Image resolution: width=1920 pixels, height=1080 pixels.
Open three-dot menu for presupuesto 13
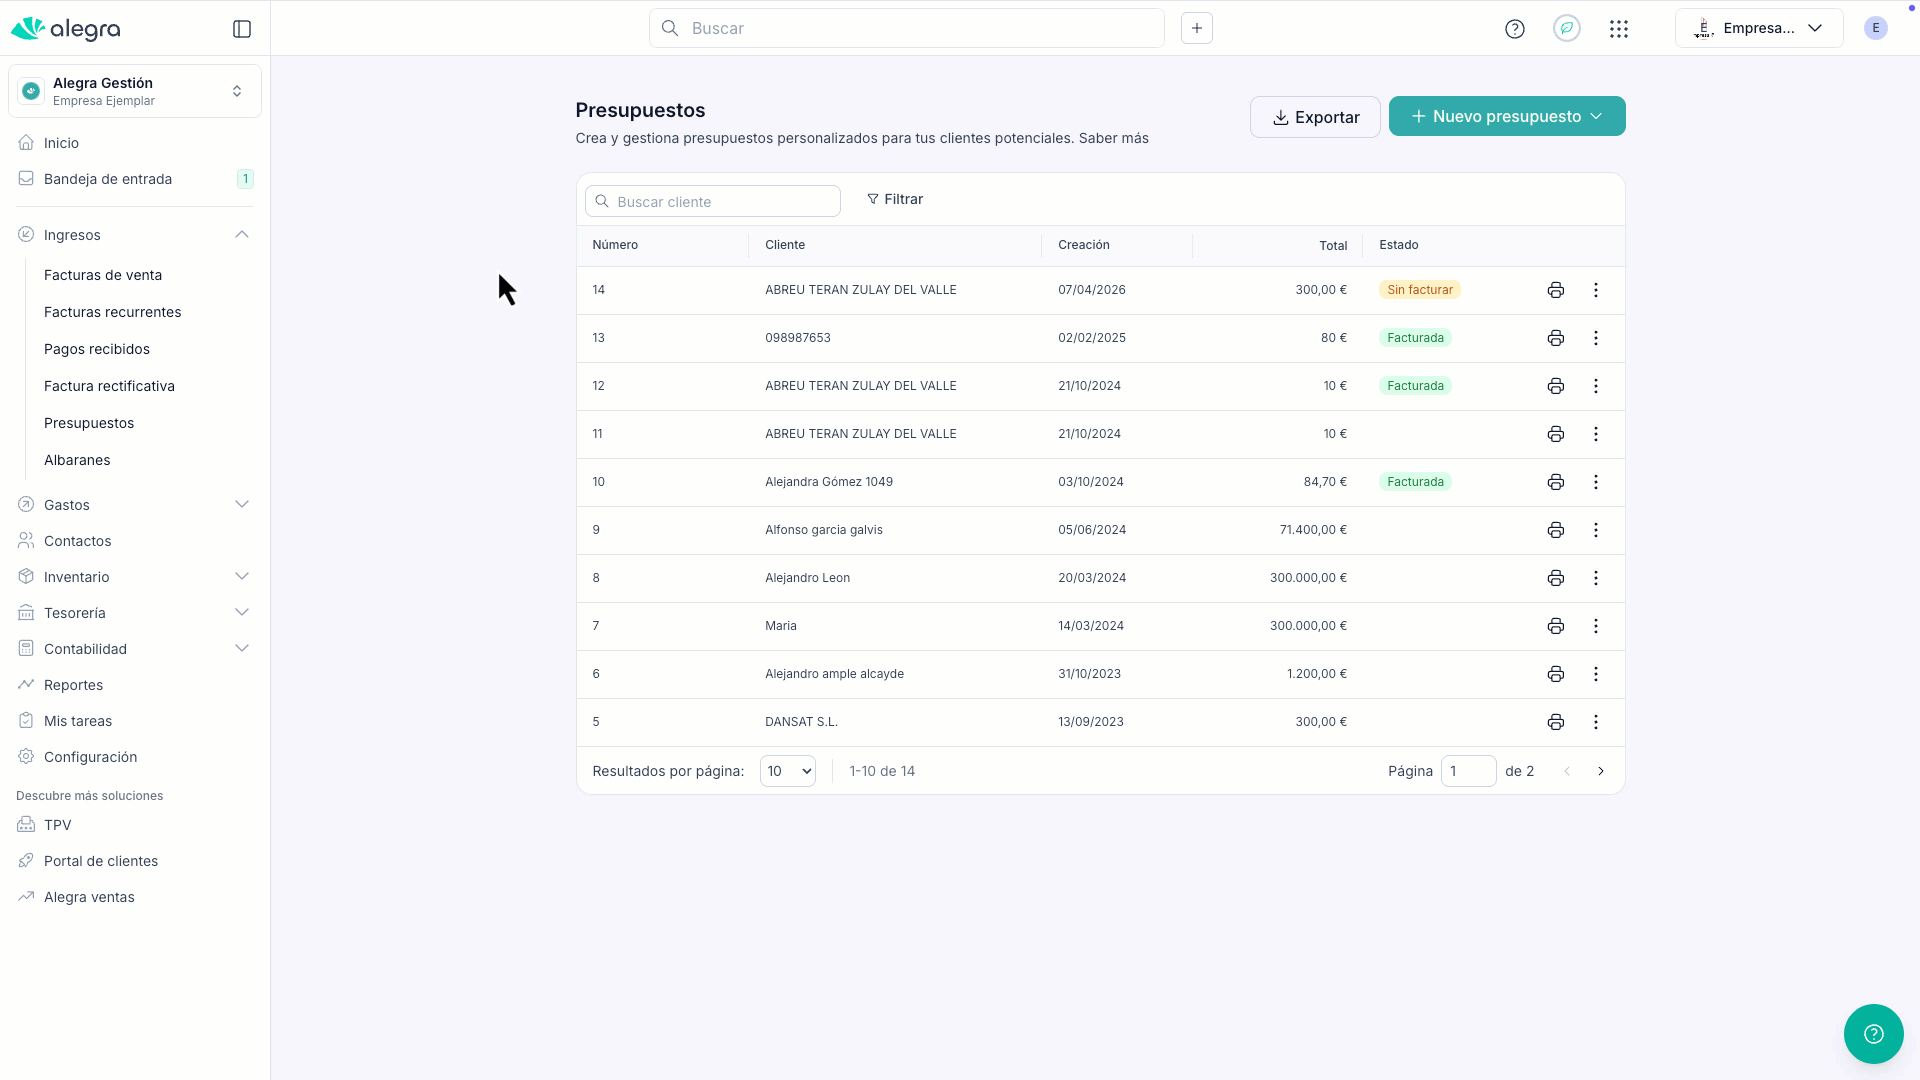click(1595, 338)
